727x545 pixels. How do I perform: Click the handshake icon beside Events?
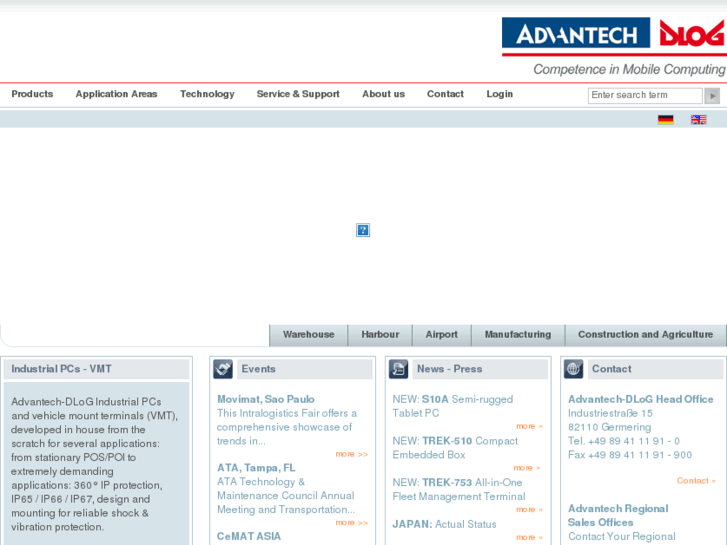[223, 369]
